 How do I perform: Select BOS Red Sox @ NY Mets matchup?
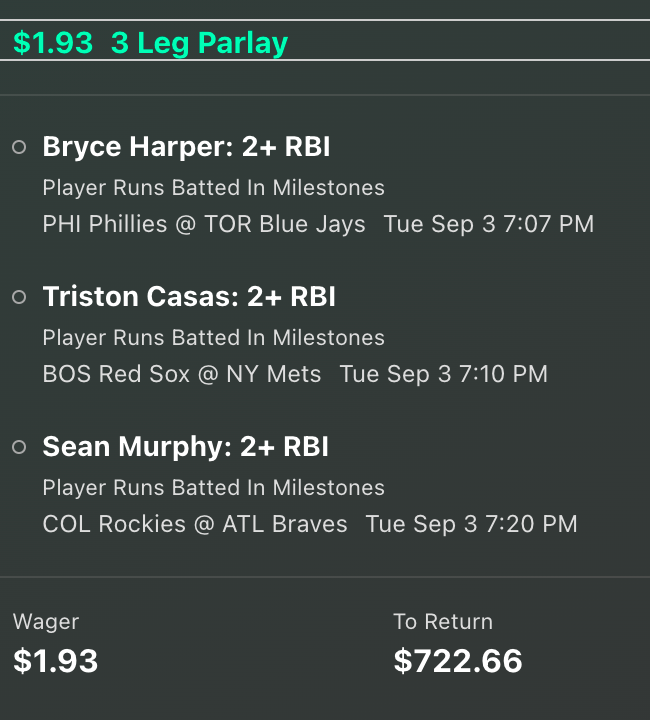click(x=182, y=374)
